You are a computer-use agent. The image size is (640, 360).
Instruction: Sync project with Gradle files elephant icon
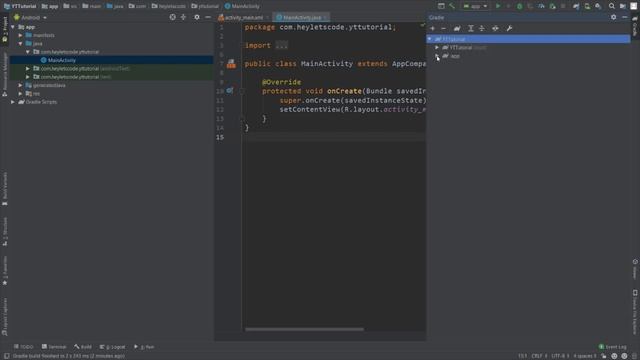pos(576,6)
